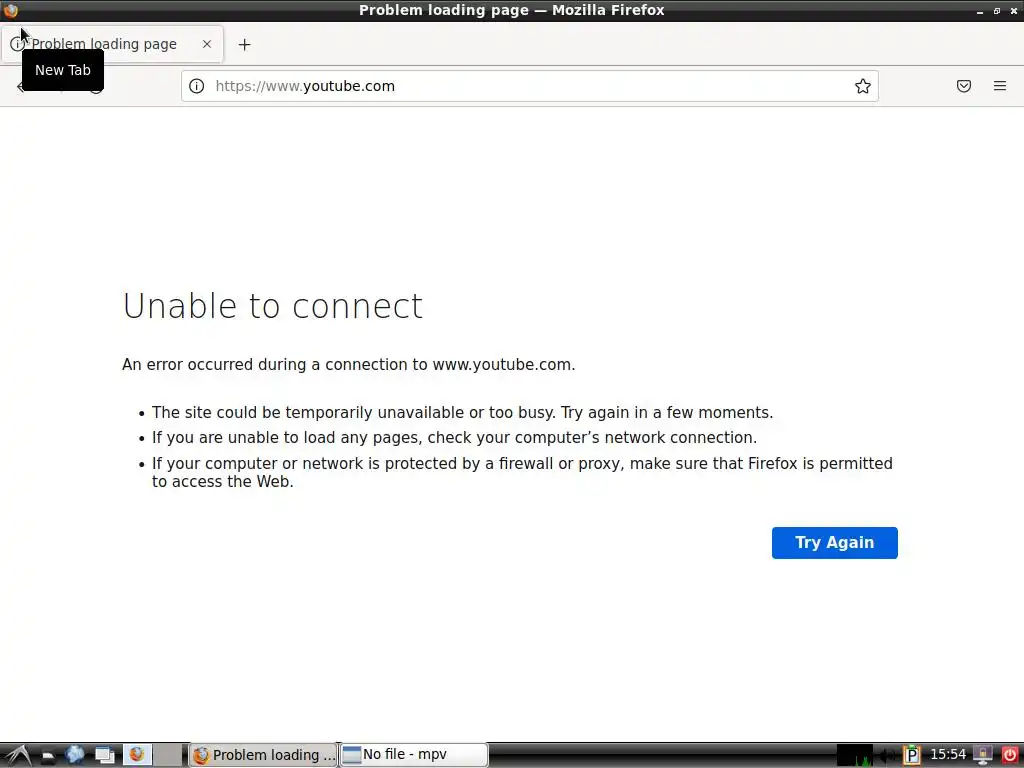Viewport: 1024px width, 768px height.
Task: Click the bullet about site temporarily unavailable
Action: click(462, 413)
